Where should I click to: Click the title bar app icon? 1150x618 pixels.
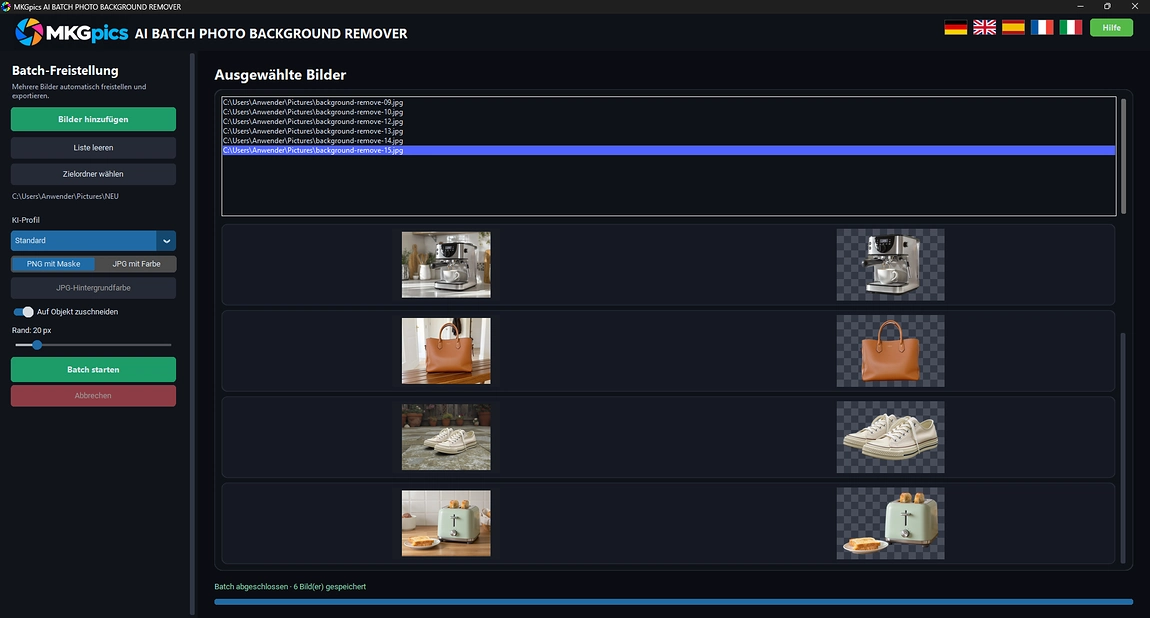click(x=6, y=7)
